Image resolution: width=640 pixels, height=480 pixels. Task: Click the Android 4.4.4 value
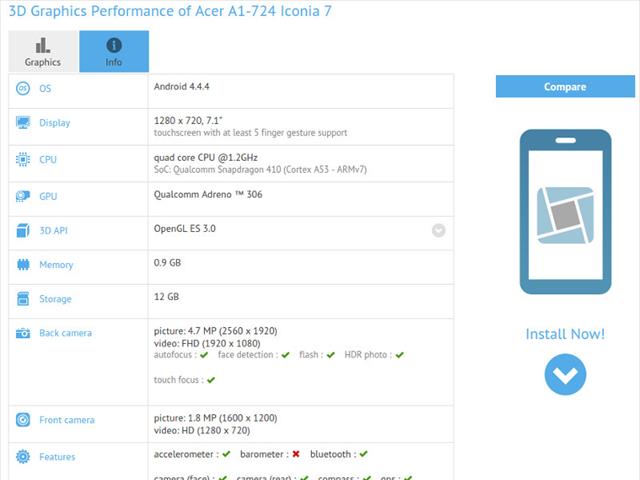[x=182, y=87]
